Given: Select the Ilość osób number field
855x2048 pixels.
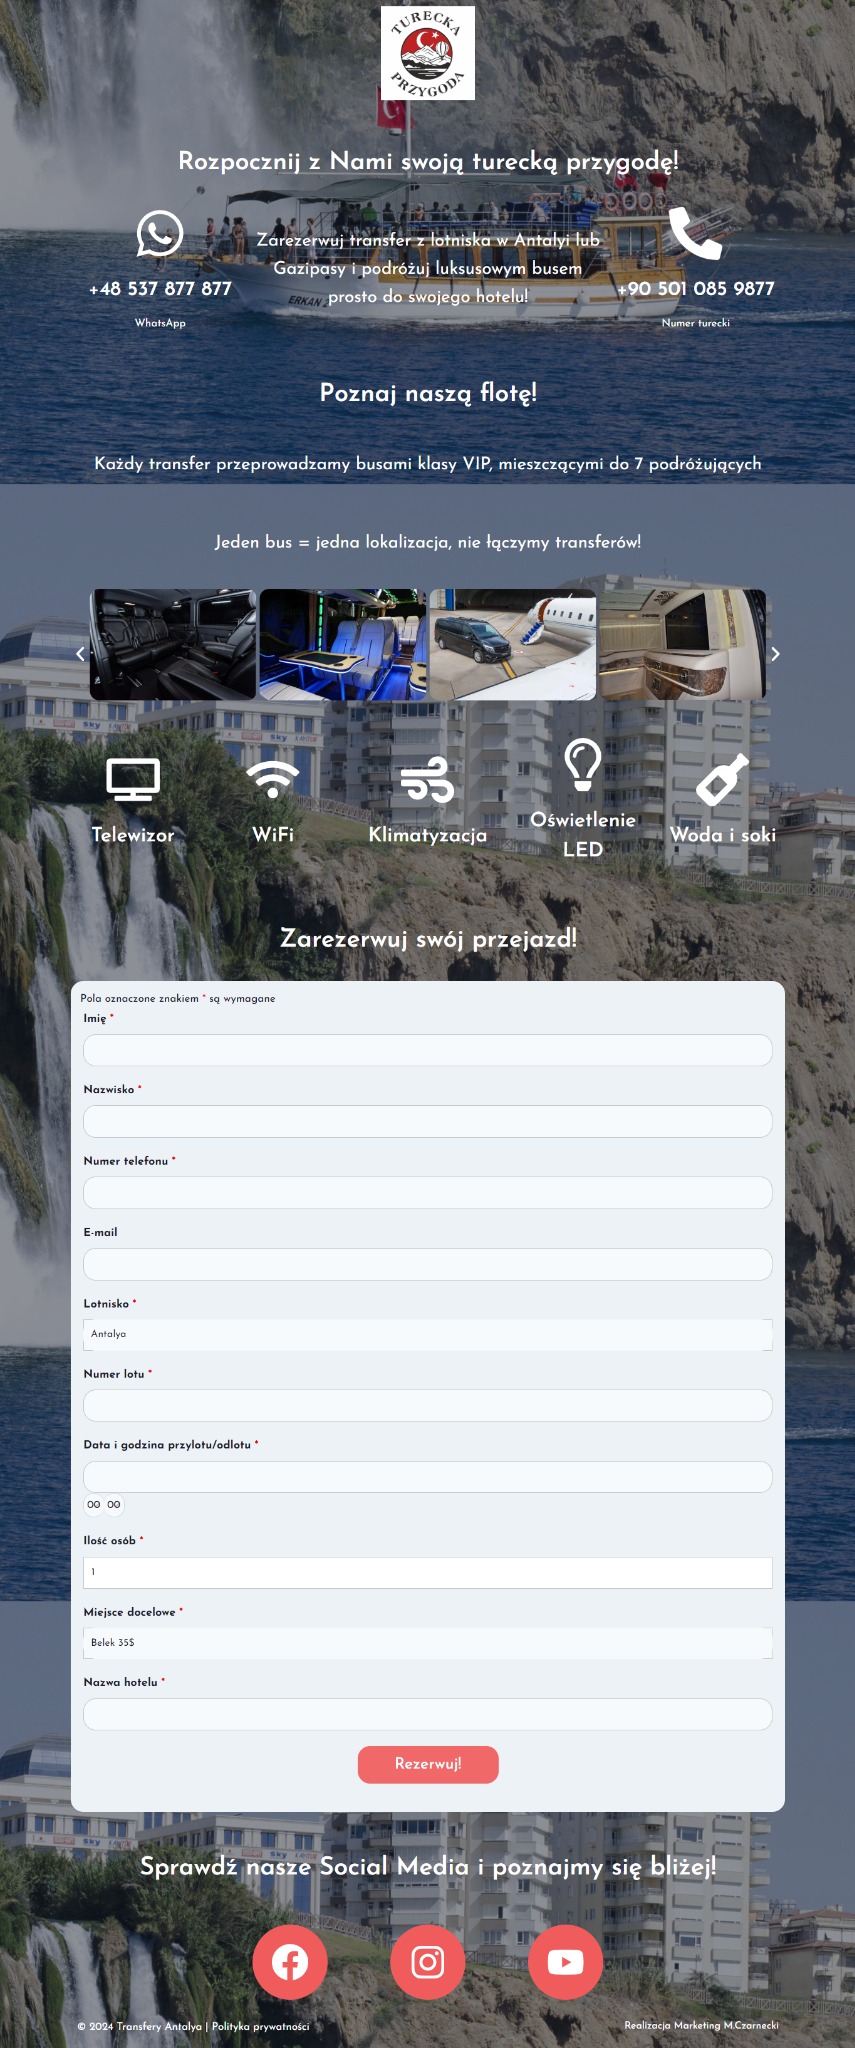Looking at the screenshot, I should [428, 1572].
